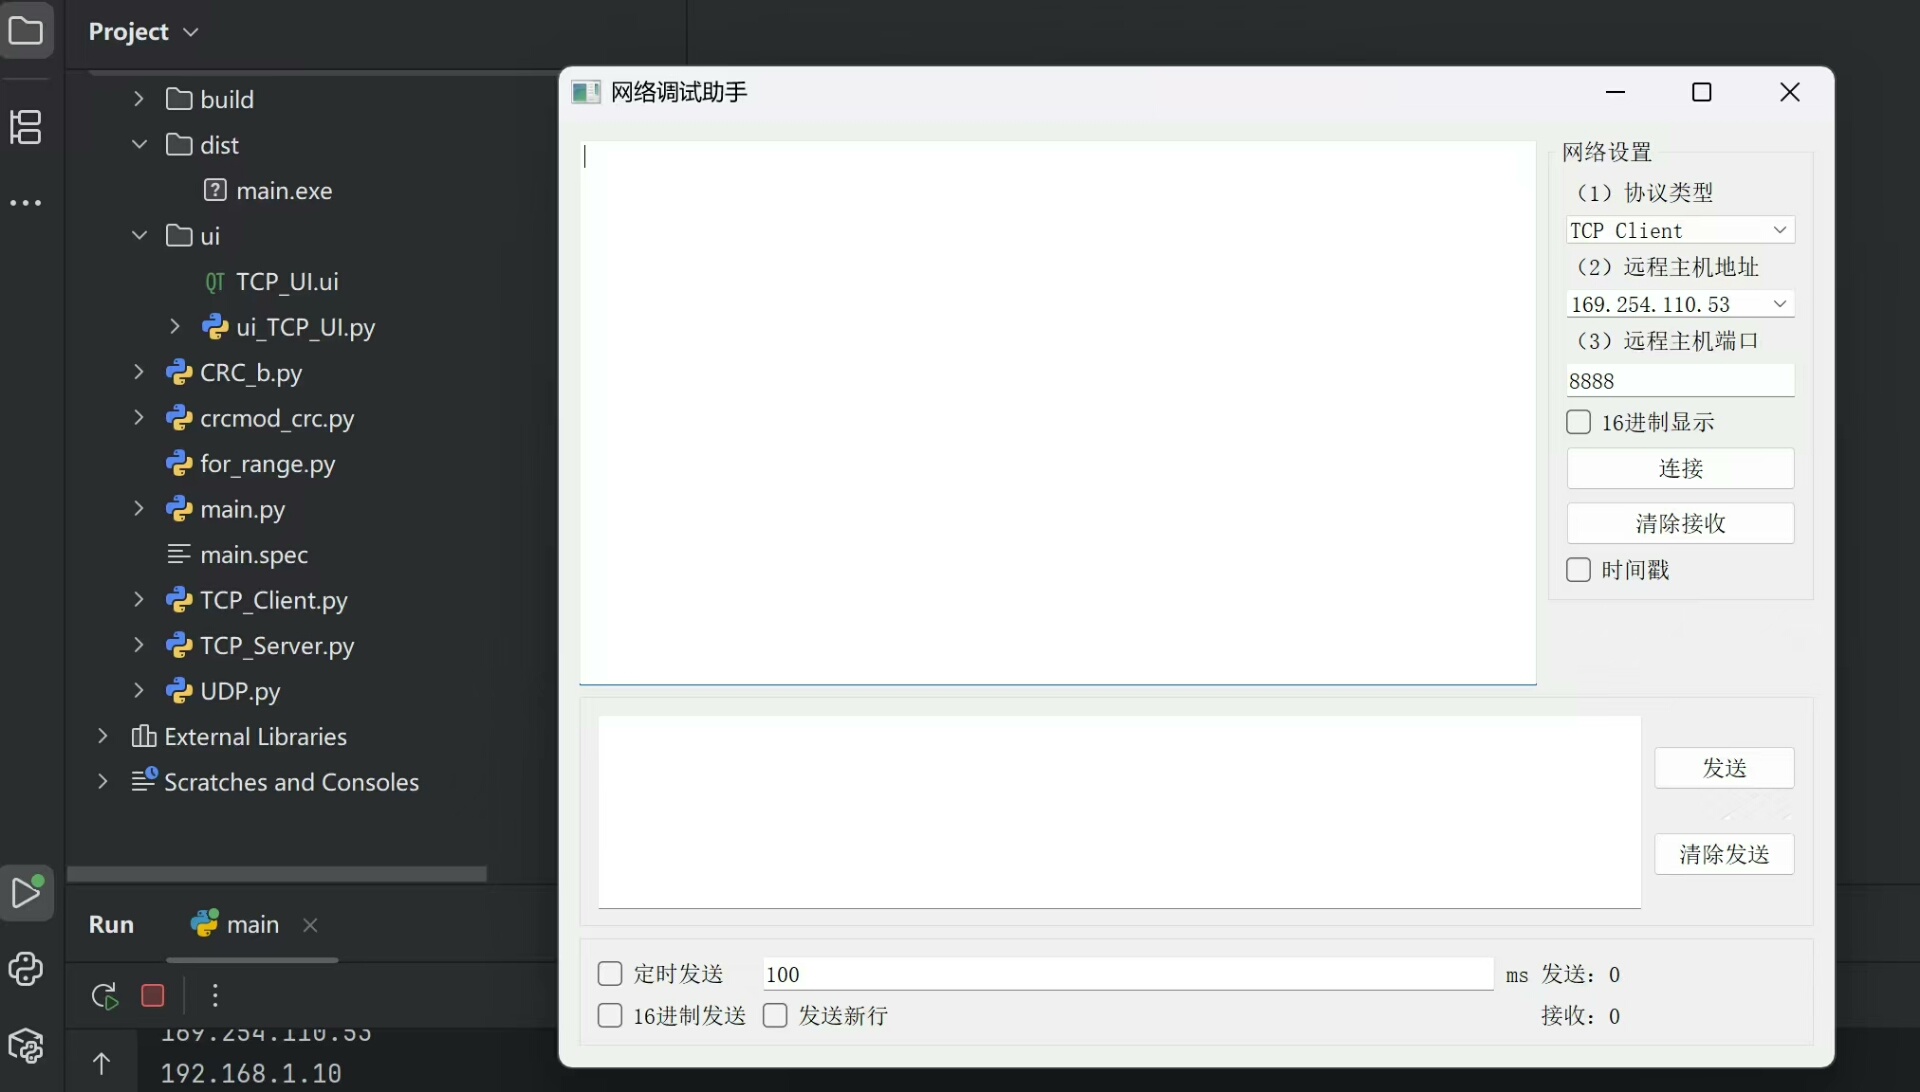Viewport: 1920px width, 1092px height.
Task: Click the three-dots more tool windows icon
Action: click(26, 203)
